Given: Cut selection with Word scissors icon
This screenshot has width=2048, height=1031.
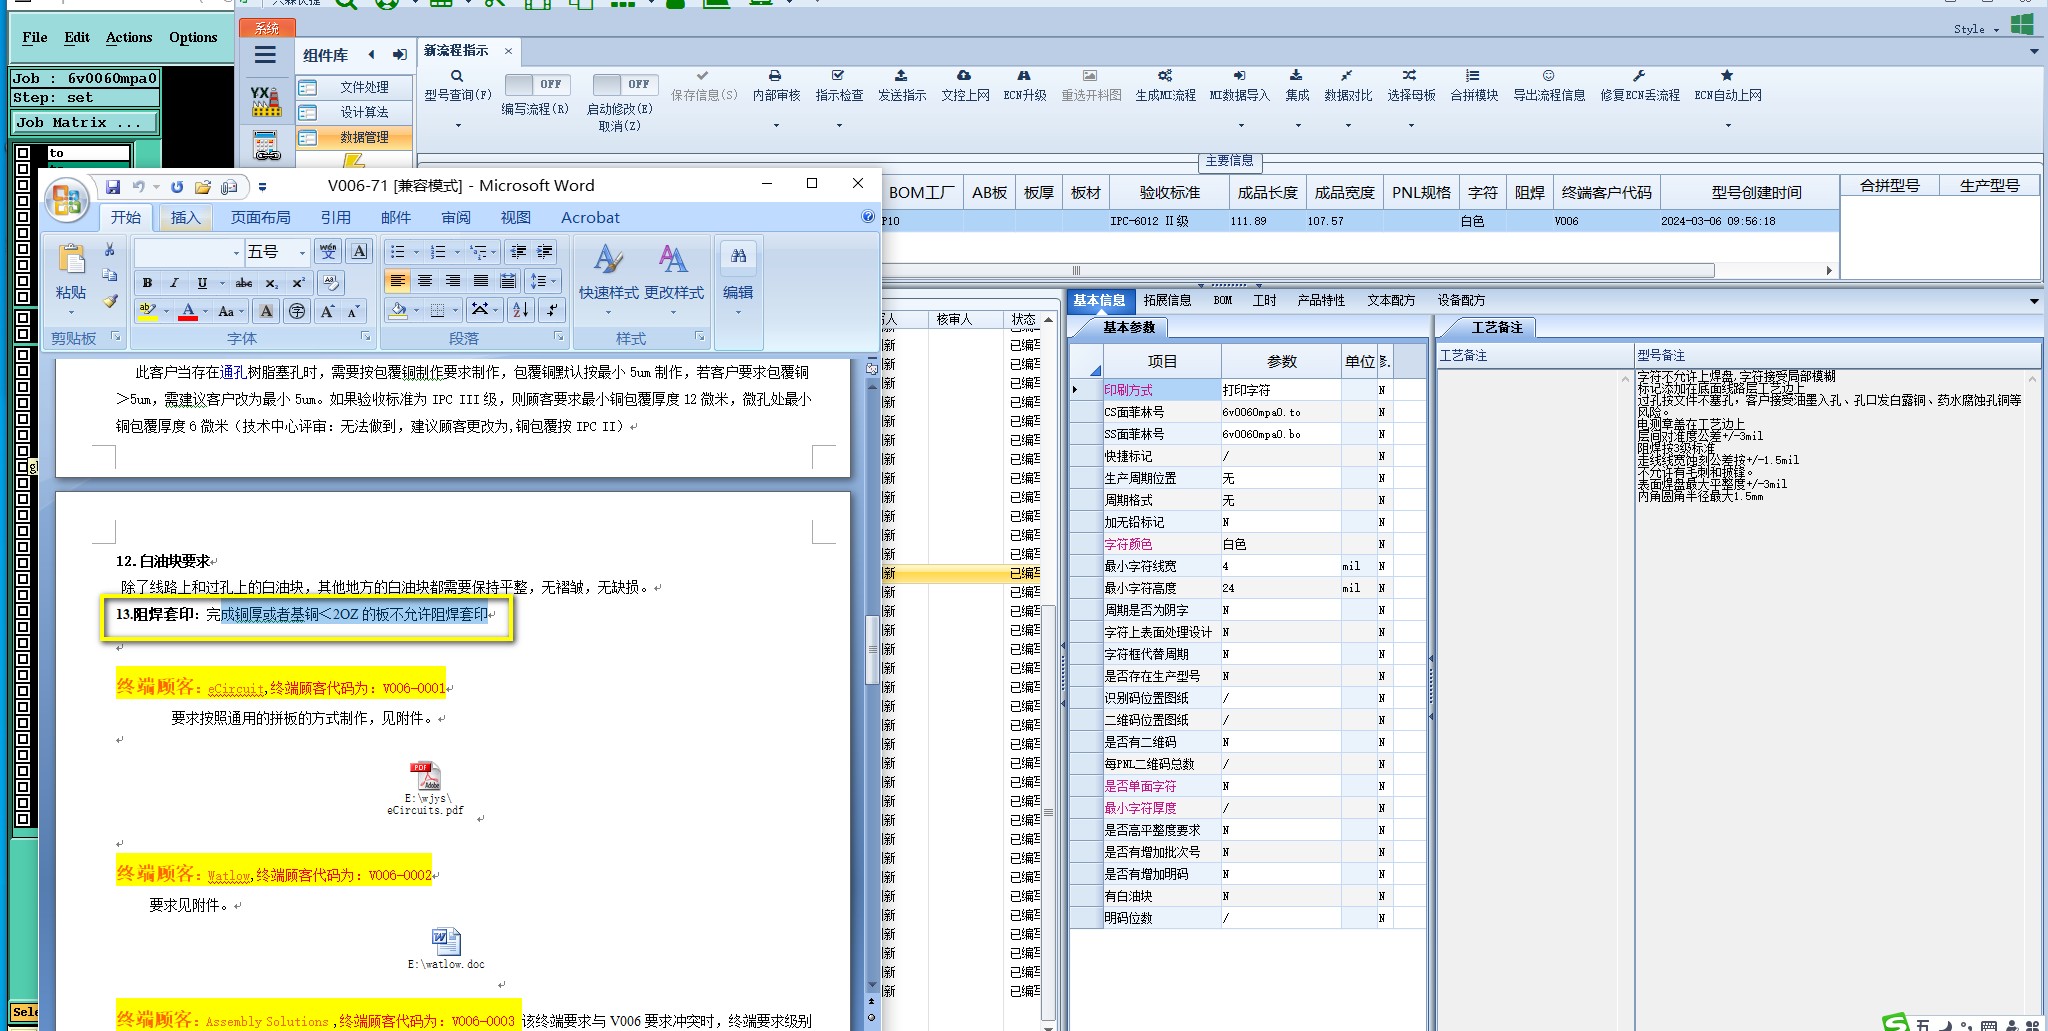Looking at the screenshot, I should [x=110, y=249].
